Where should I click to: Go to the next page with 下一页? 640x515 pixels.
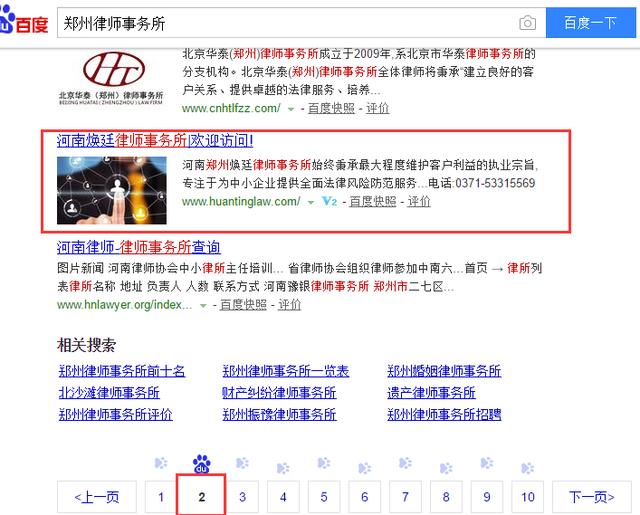(591, 496)
